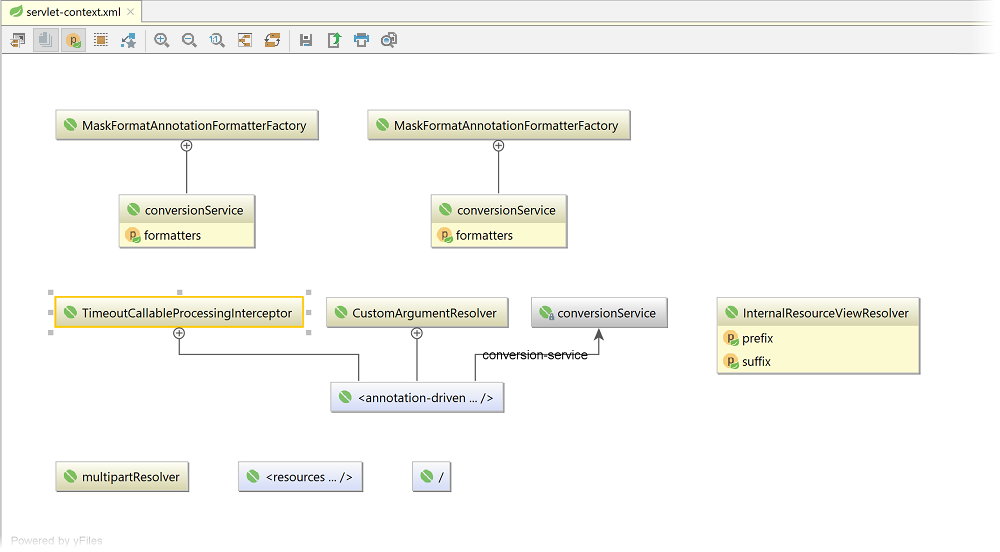Select the multipartResolver bean node
Viewport: 1000px width, 552px height.
pyautogui.click(x=122, y=477)
